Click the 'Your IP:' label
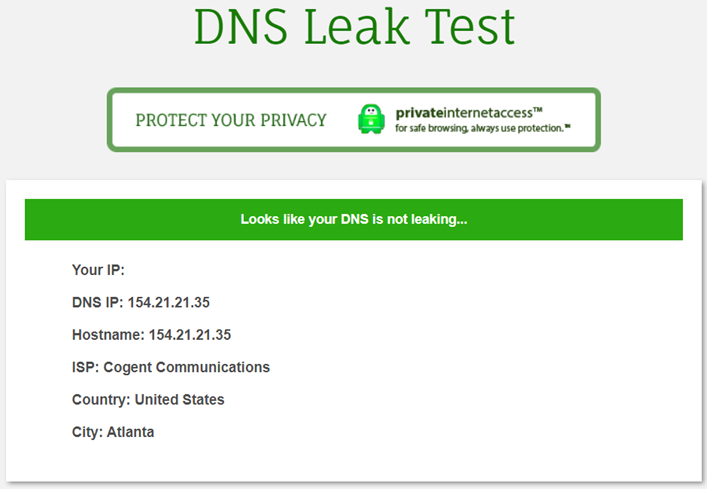The height and width of the screenshot is (489, 707). click(98, 270)
